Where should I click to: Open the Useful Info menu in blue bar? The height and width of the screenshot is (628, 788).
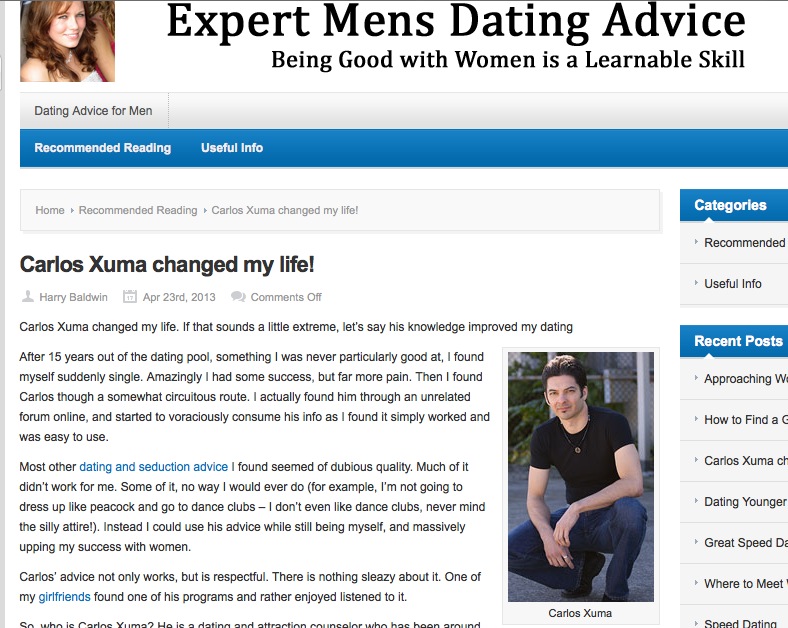click(x=232, y=148)
